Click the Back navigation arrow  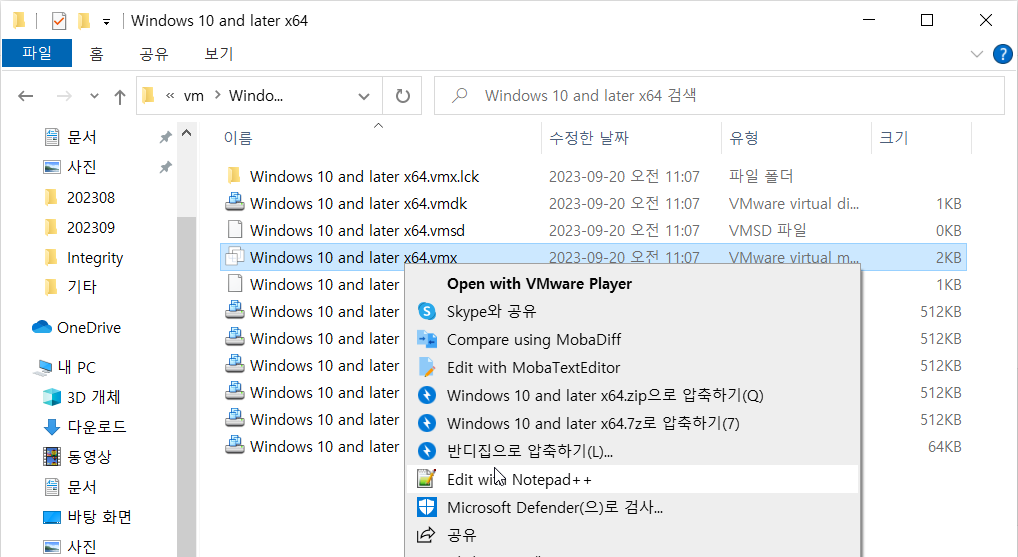(25, 96)
